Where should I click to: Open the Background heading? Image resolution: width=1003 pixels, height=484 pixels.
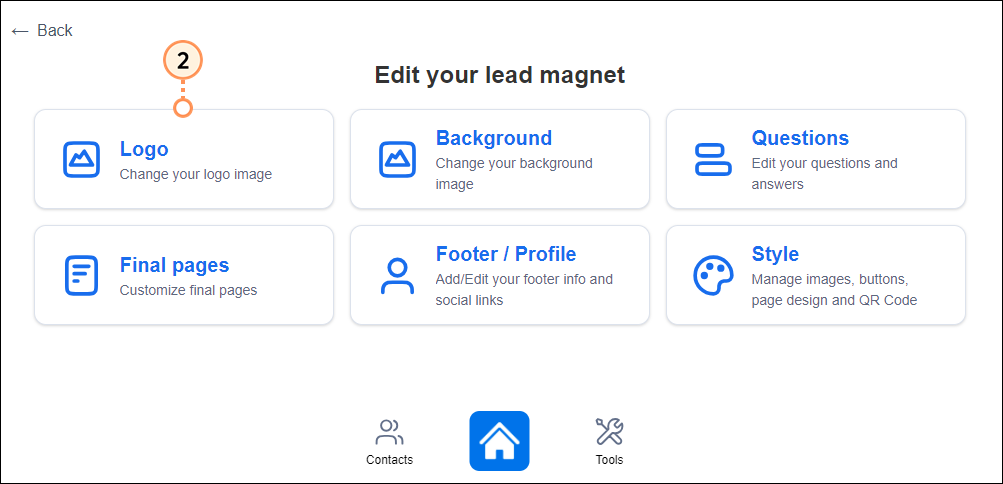494,138
